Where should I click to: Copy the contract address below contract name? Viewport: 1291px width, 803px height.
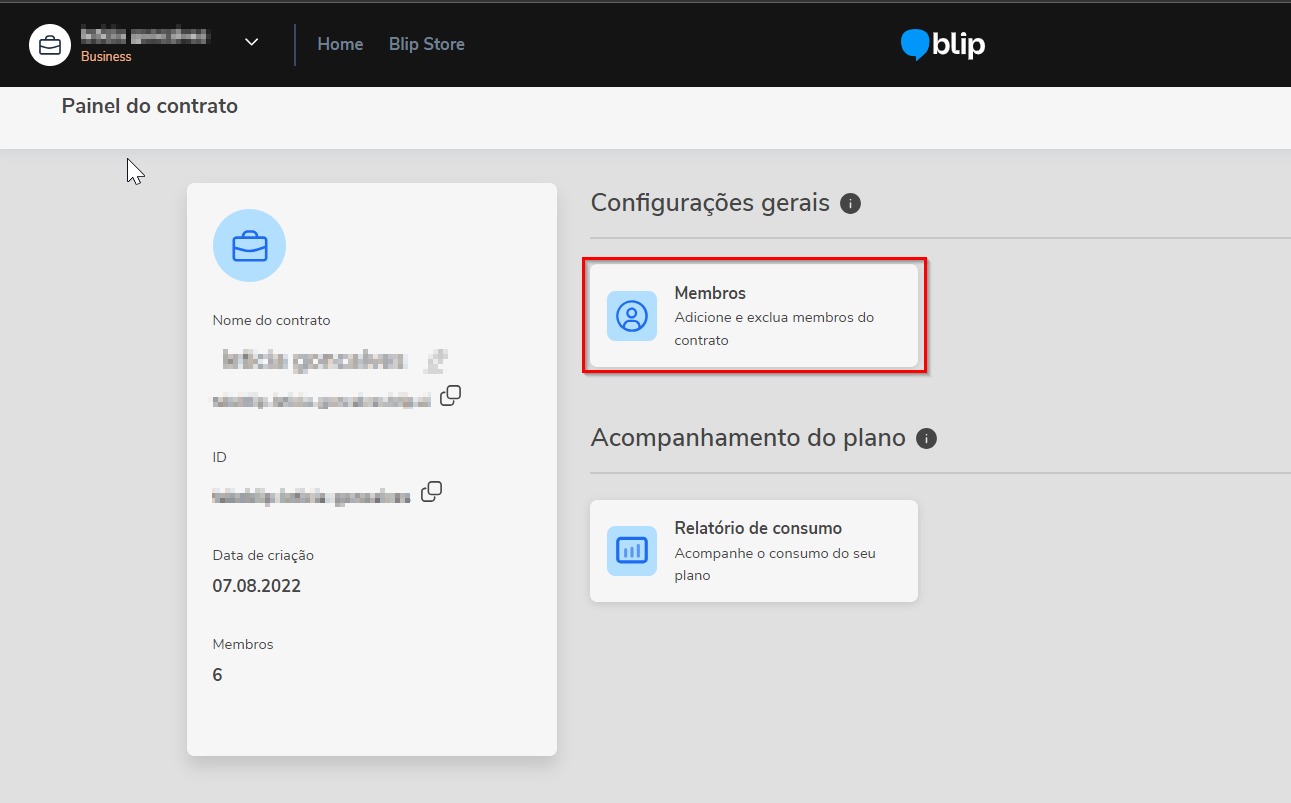pyautogui.click(x=451, y=395)
